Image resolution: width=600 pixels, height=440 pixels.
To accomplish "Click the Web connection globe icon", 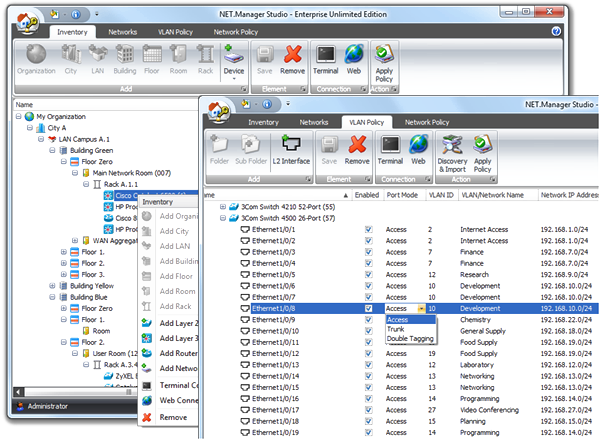I will click(x=354, y=54).
